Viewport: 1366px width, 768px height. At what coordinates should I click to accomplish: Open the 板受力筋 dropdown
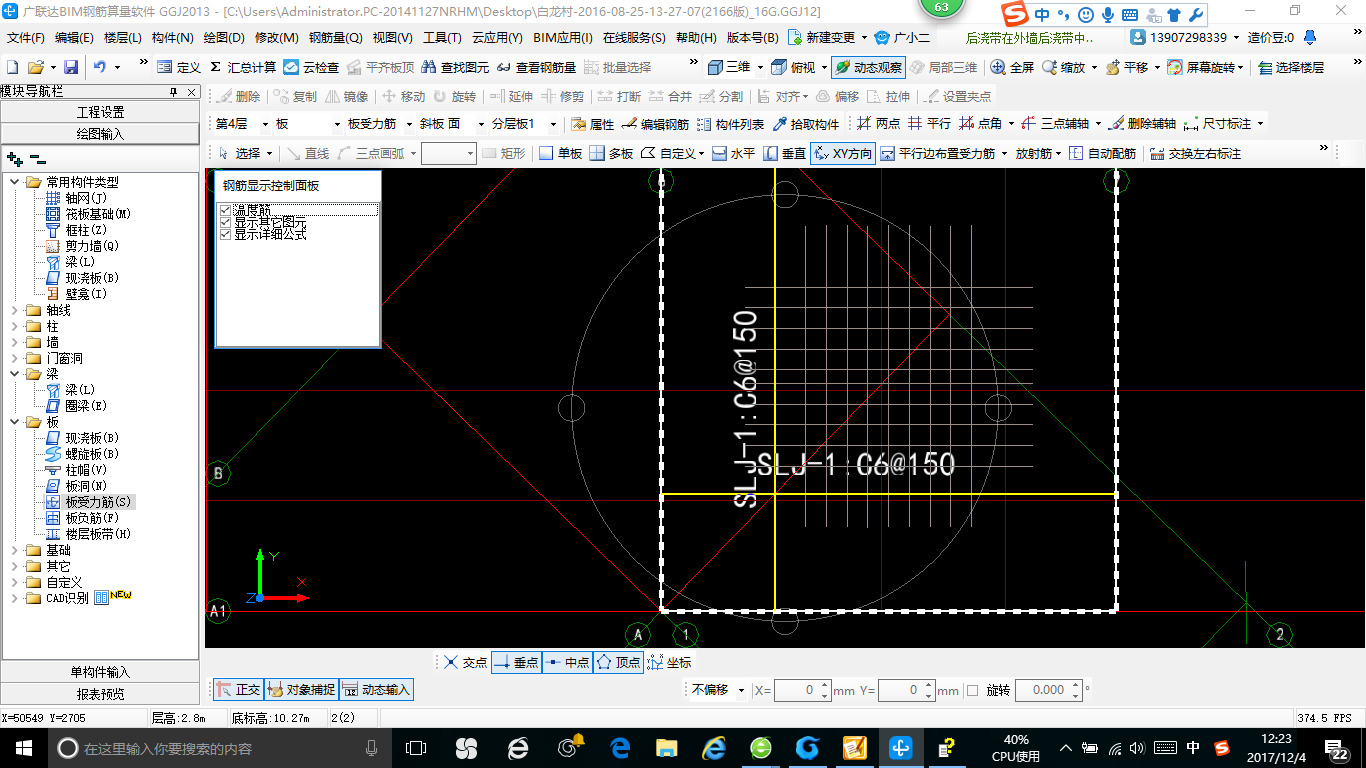(x=408, y=124)
